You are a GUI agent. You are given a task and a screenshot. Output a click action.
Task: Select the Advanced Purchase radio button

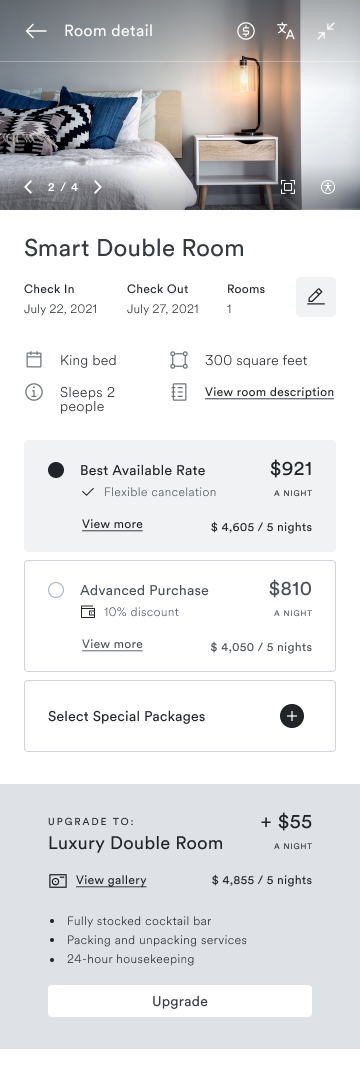pos(56,590)
